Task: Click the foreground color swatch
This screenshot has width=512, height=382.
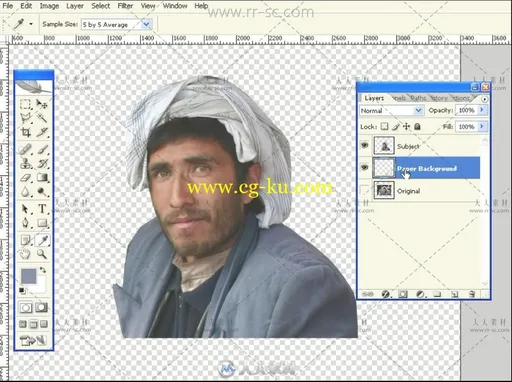Action: pos(29,276)
